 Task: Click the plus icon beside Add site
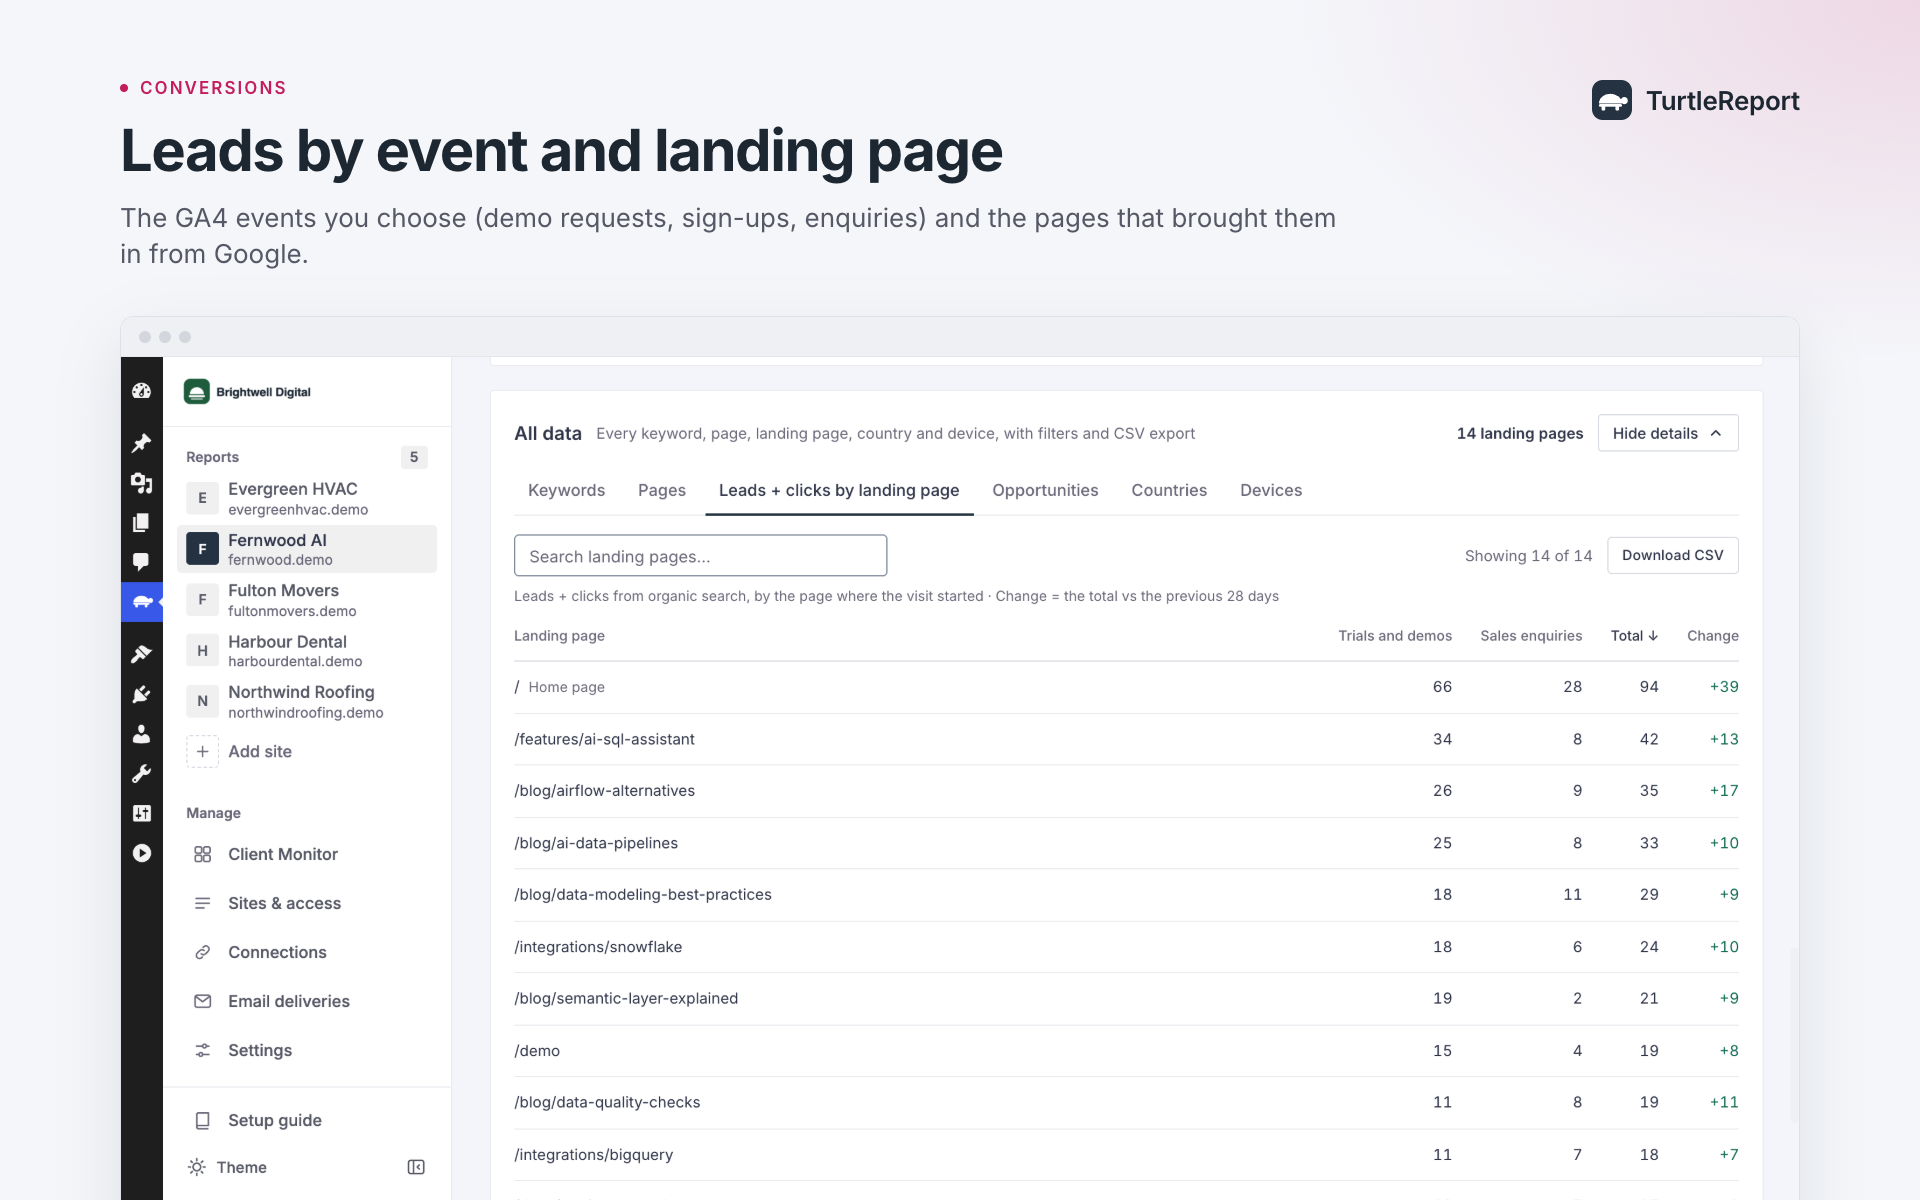(202, 751)
